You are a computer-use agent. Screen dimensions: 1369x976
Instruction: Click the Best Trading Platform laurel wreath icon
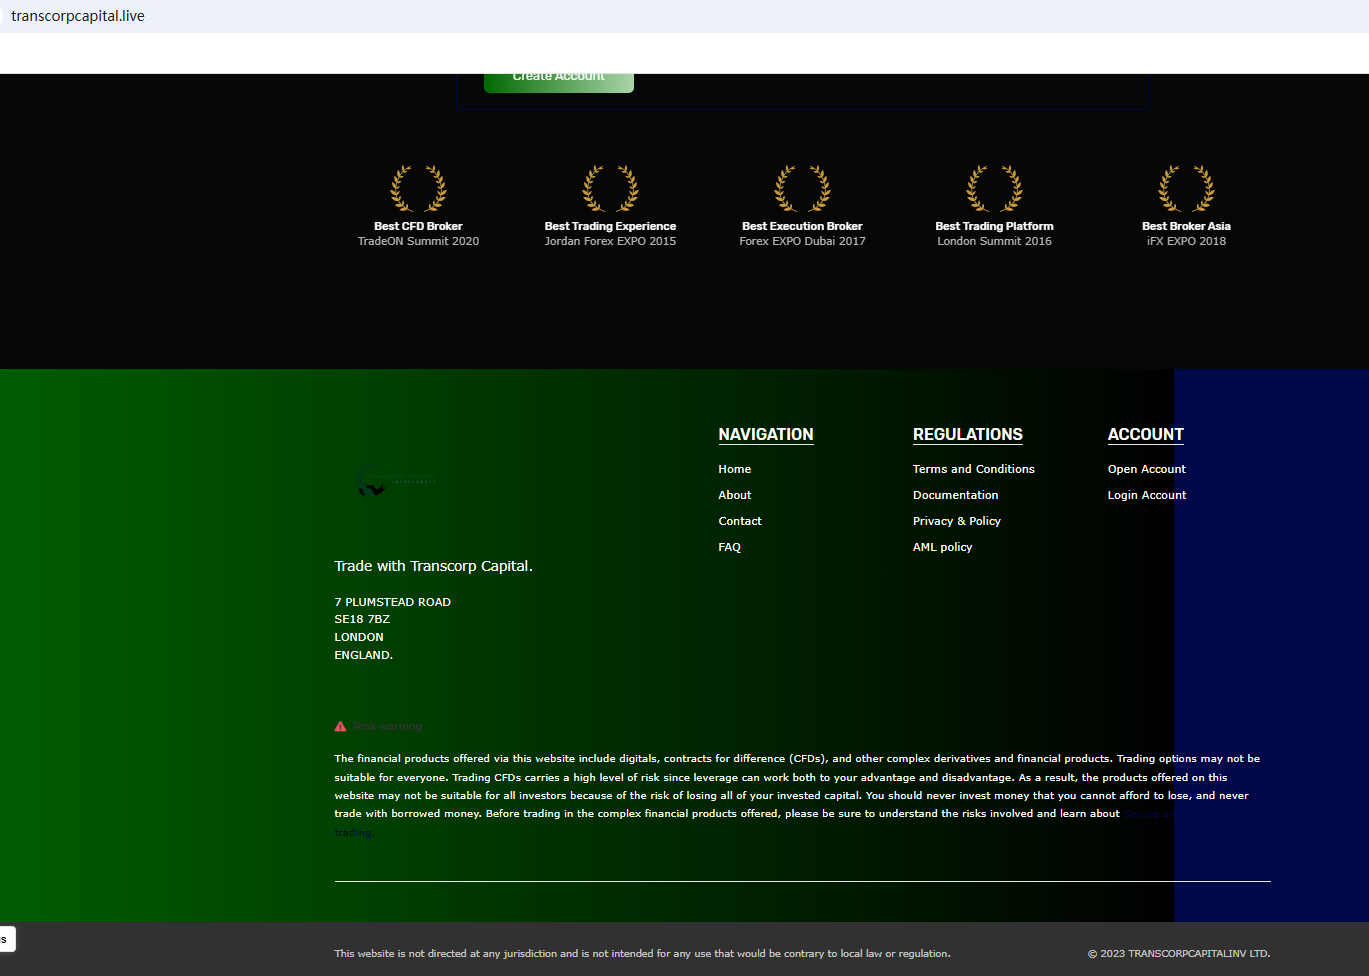994,189
